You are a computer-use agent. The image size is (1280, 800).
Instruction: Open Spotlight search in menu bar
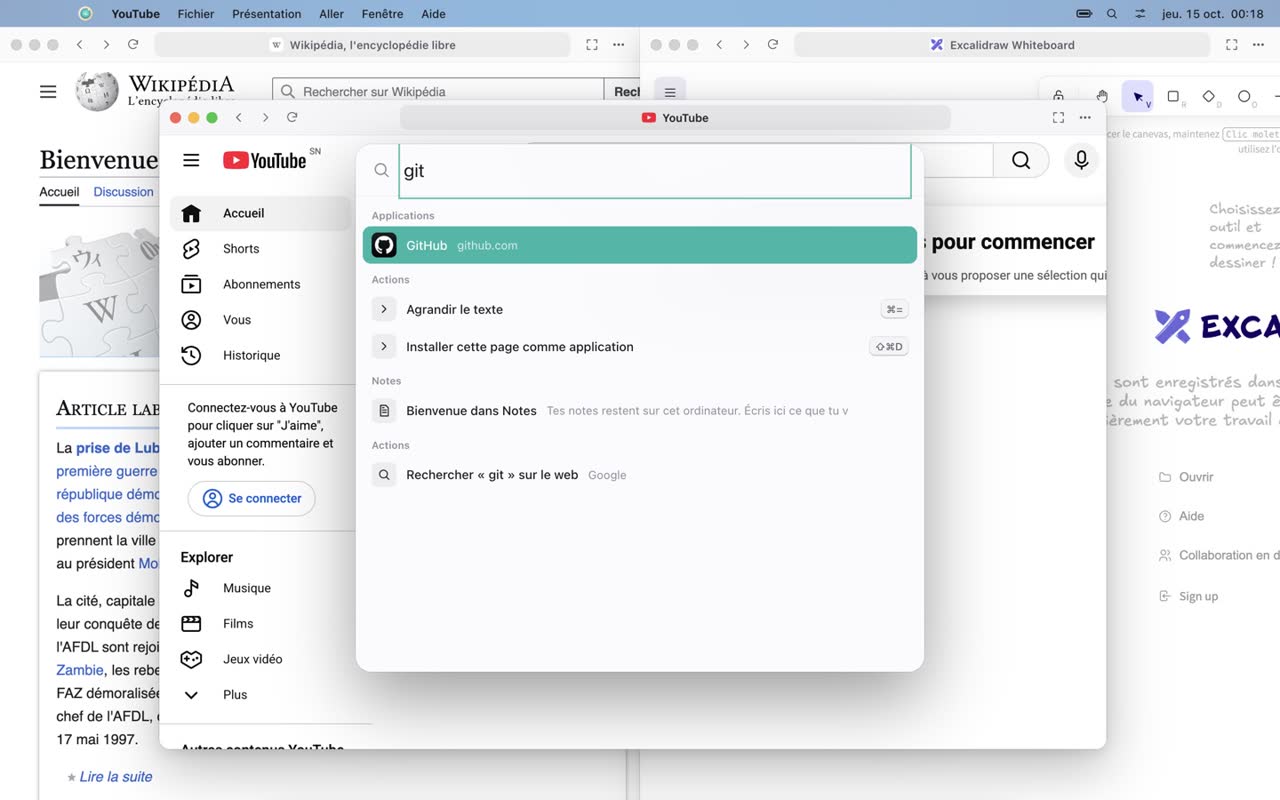tap(1112, 14)
